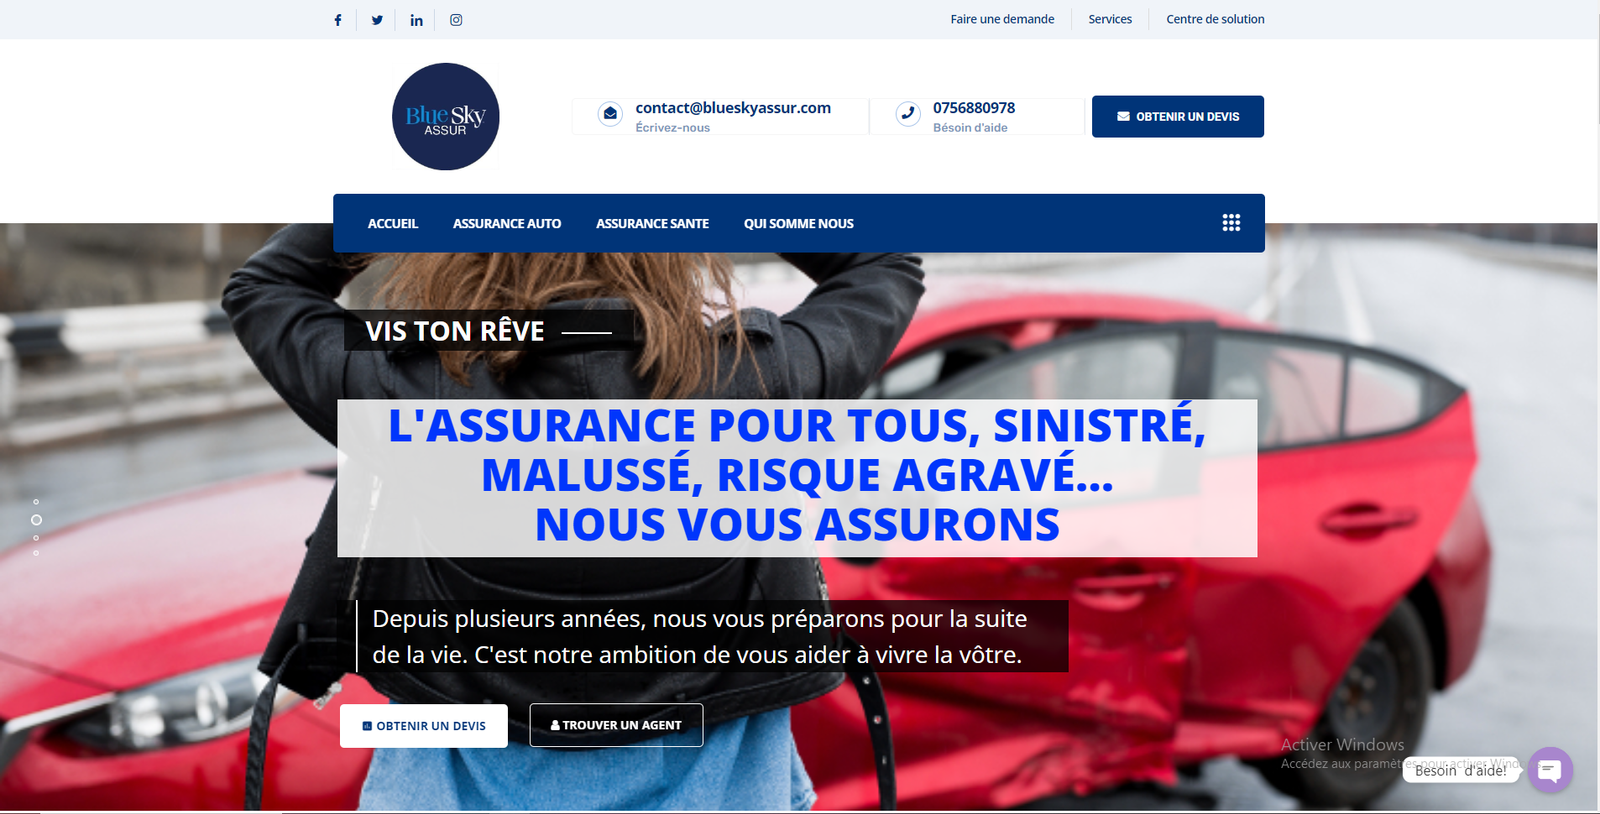1600x814 pixels.
Task: Open the grid menu icon in navbar
Action: coord(1231,223)
